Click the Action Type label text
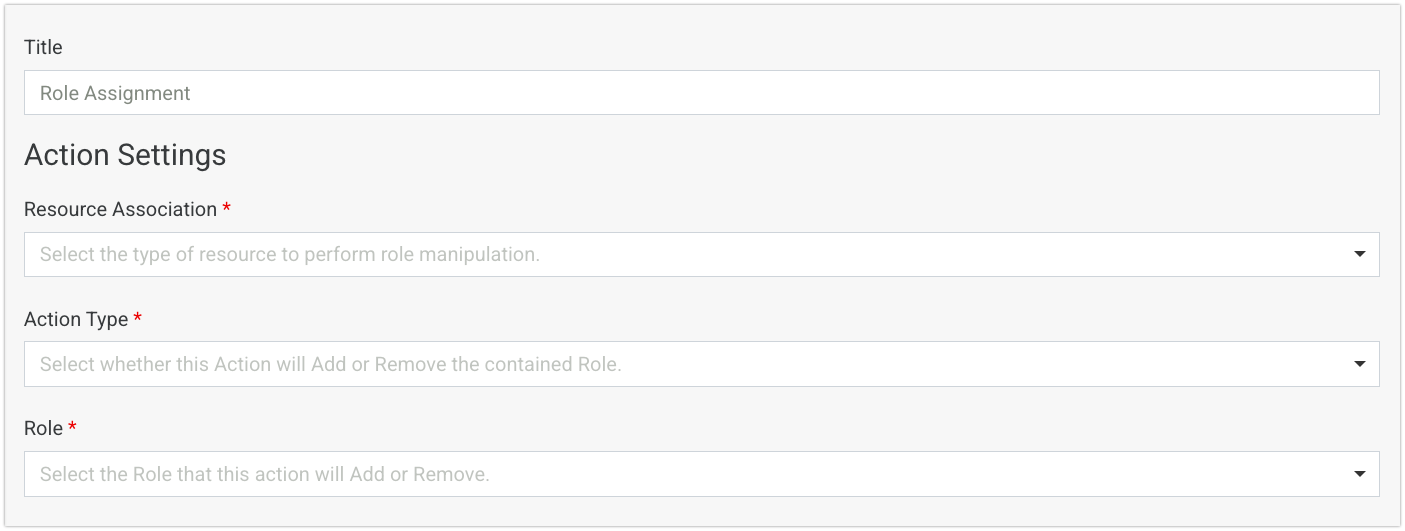Screen dimensions: 1405x531 tap(76, 319)
